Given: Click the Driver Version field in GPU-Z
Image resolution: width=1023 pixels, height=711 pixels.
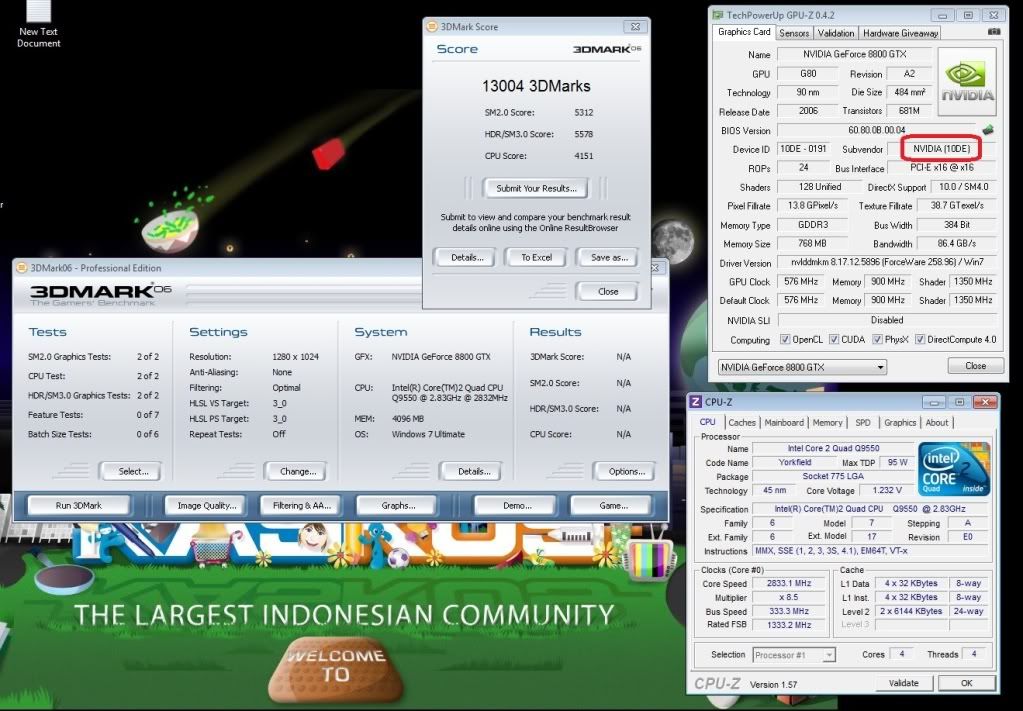Looking at the screenshot, I should 887,262.
